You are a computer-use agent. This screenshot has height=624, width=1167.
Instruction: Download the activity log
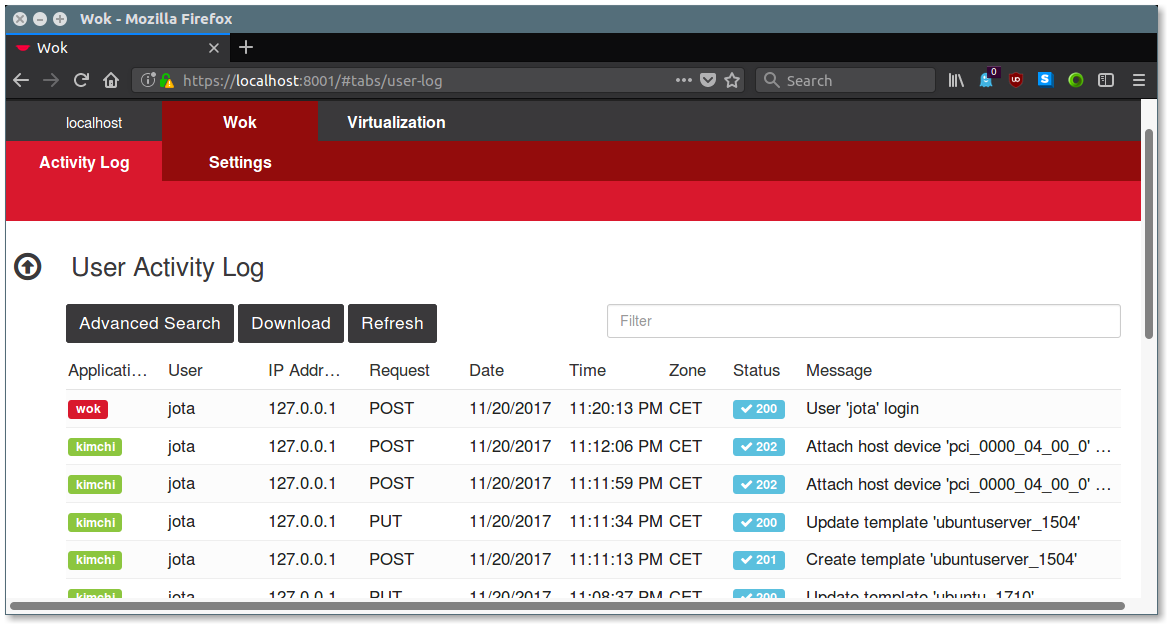click(291, 323)
